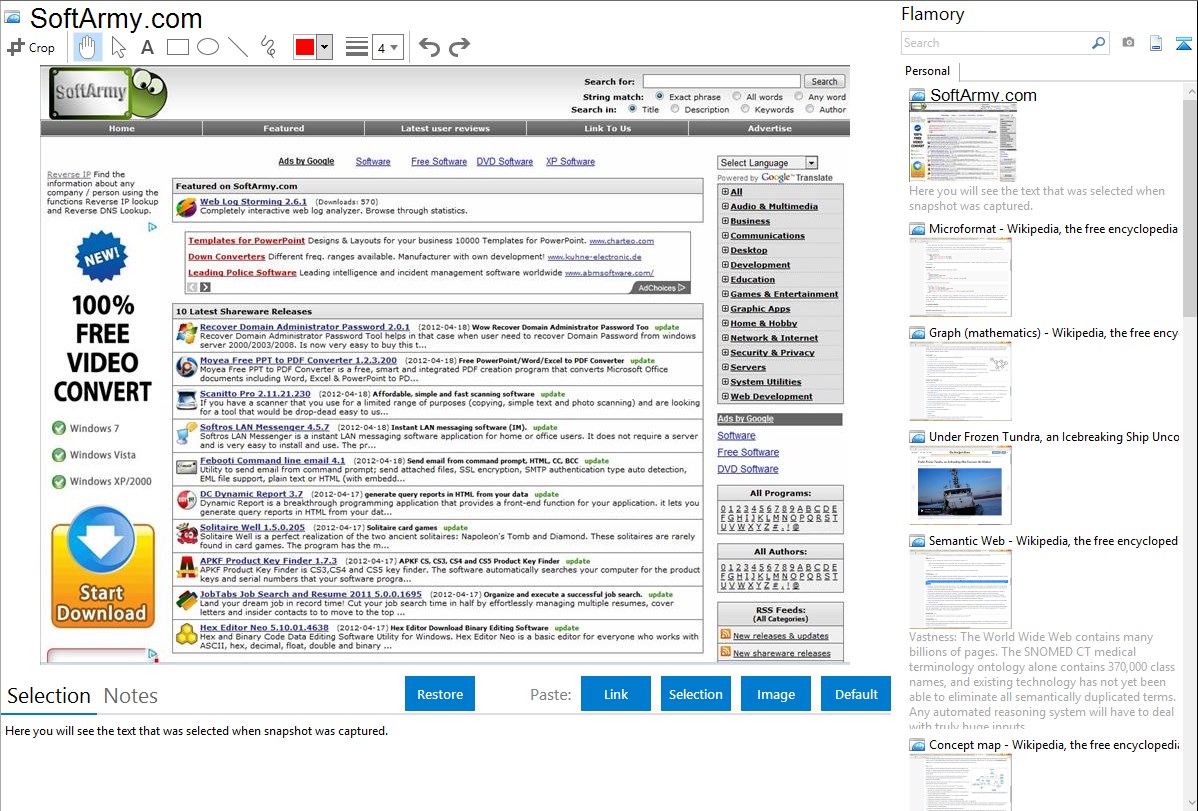Open the Select Language dropdown
Image resolution: width=1198 pixels, height=811 pixels.
click(768, 163)
